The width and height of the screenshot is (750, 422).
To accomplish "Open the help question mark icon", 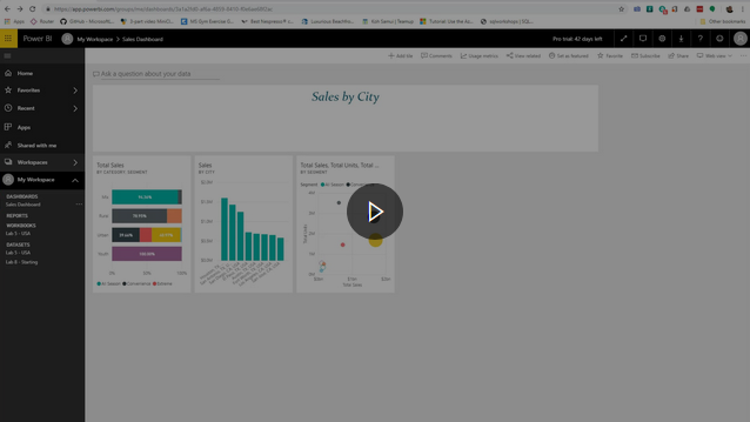I will click(700, 39).
